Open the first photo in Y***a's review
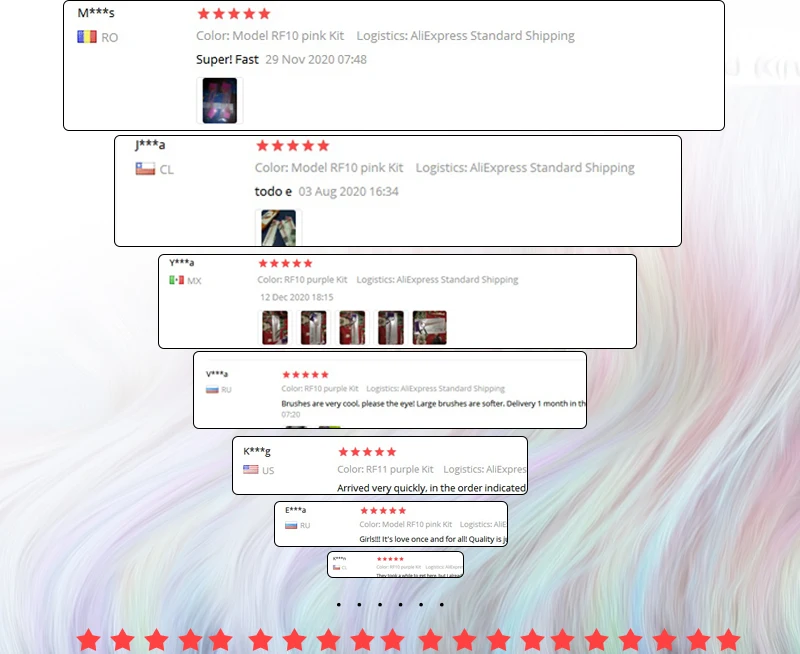This screenshot has height=654, width=800. (275, 328)
